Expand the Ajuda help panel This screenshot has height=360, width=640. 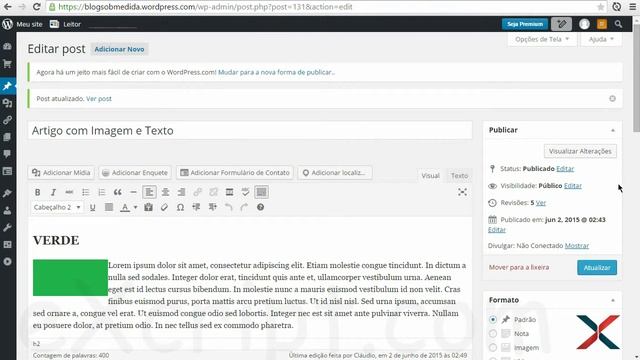click(601, 39)
